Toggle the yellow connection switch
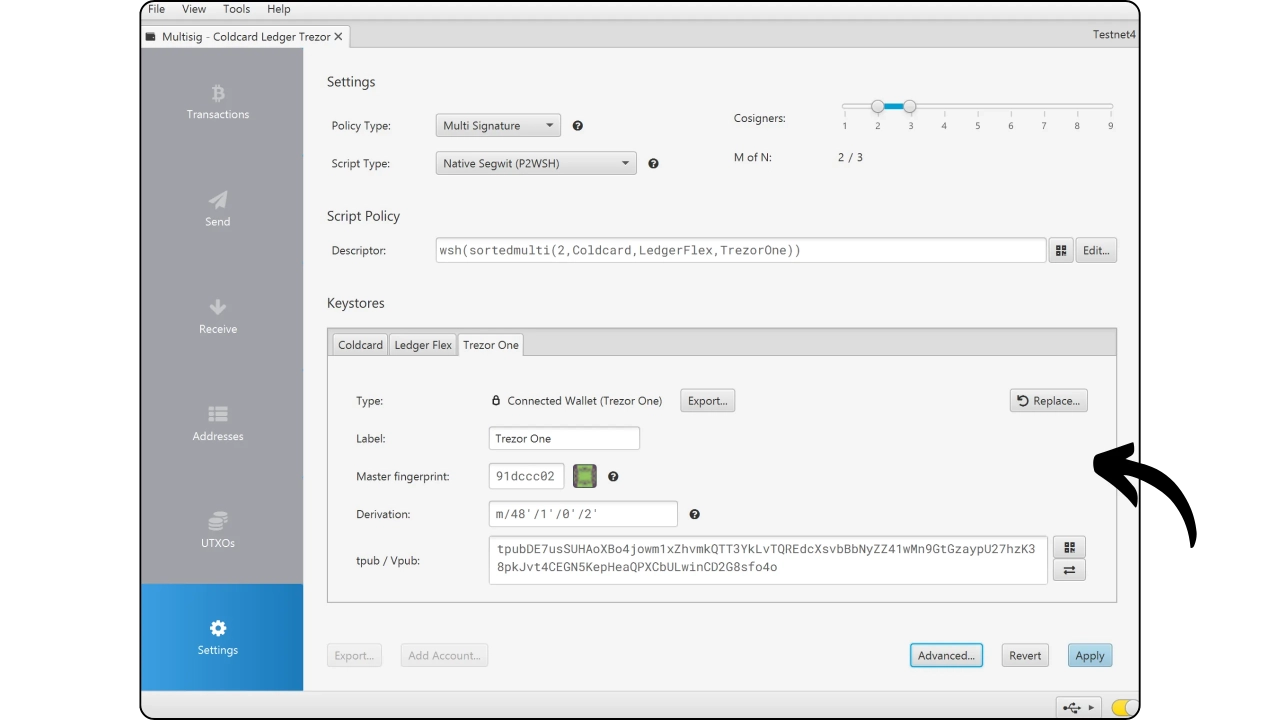Image resolution: width=1280 pixels, height=720 pixels. pos(1124,707)
